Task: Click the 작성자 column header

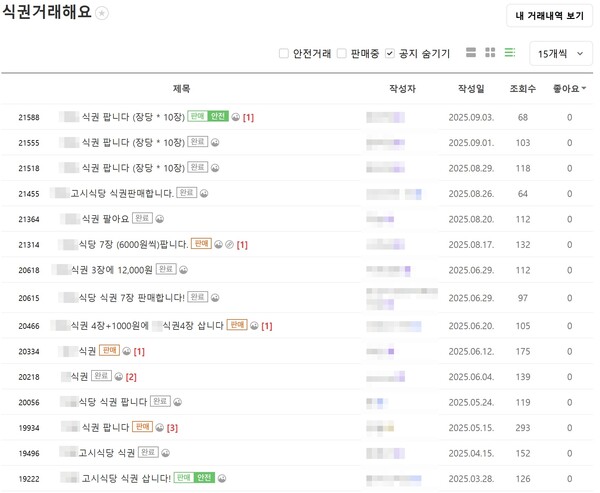Action: pos(402,89)
